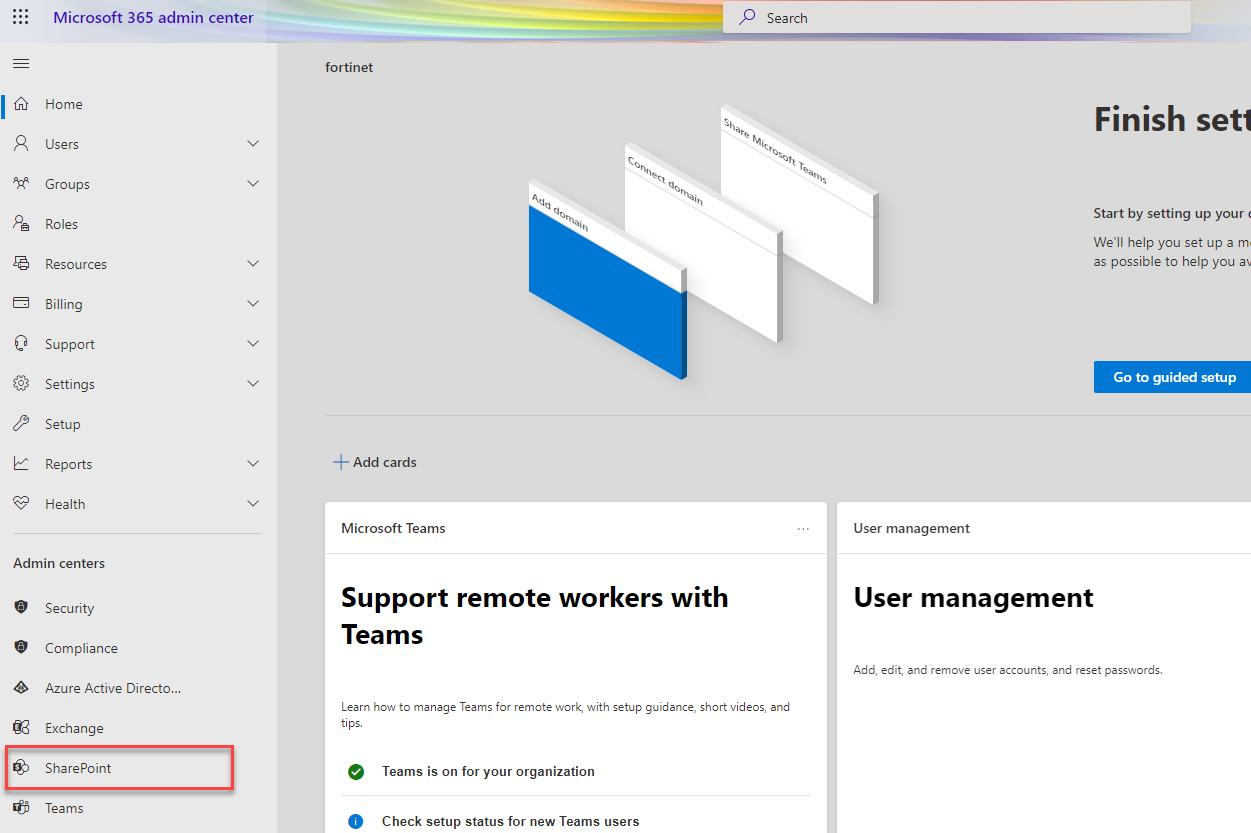
Task: Expand the Resources chevron
Action: click(x=253, y=264)
